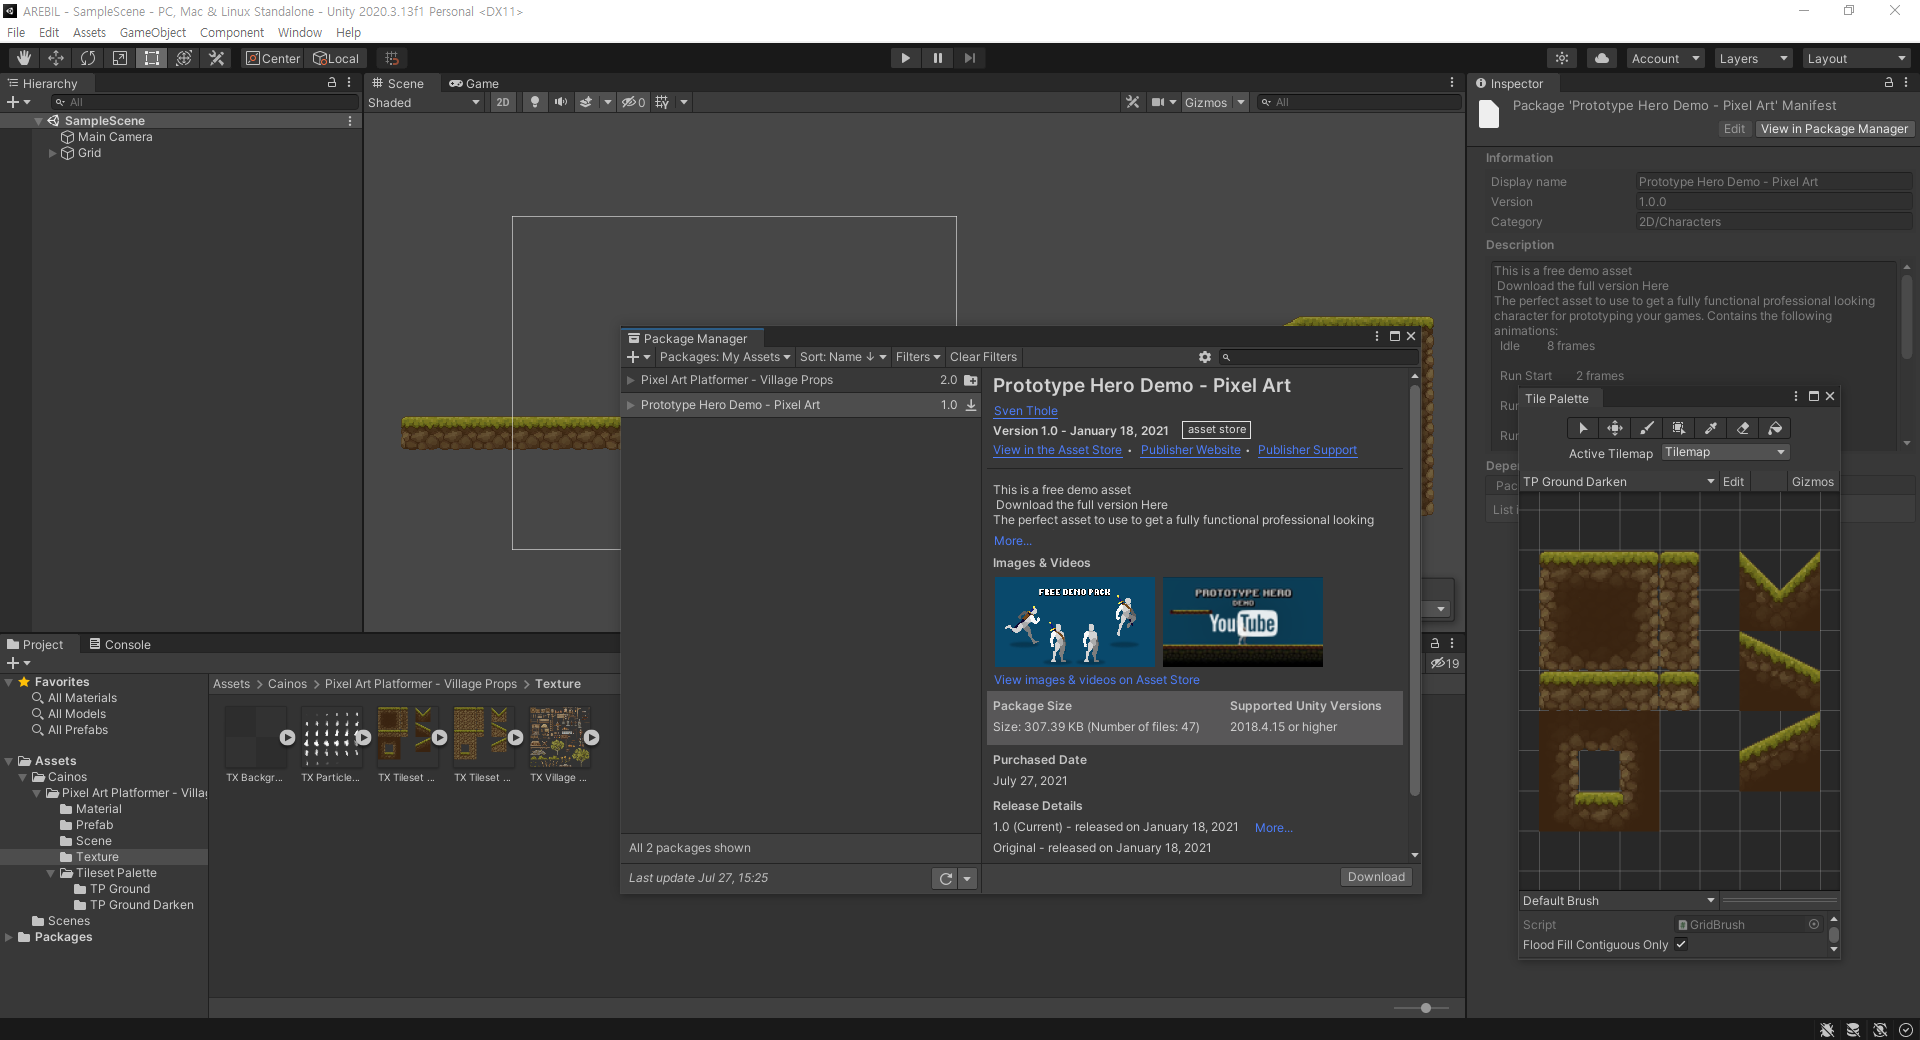Select the Hand tool in the toolbar
The width and height of the screenshot is (1920, 1040).
click(23, 58)
